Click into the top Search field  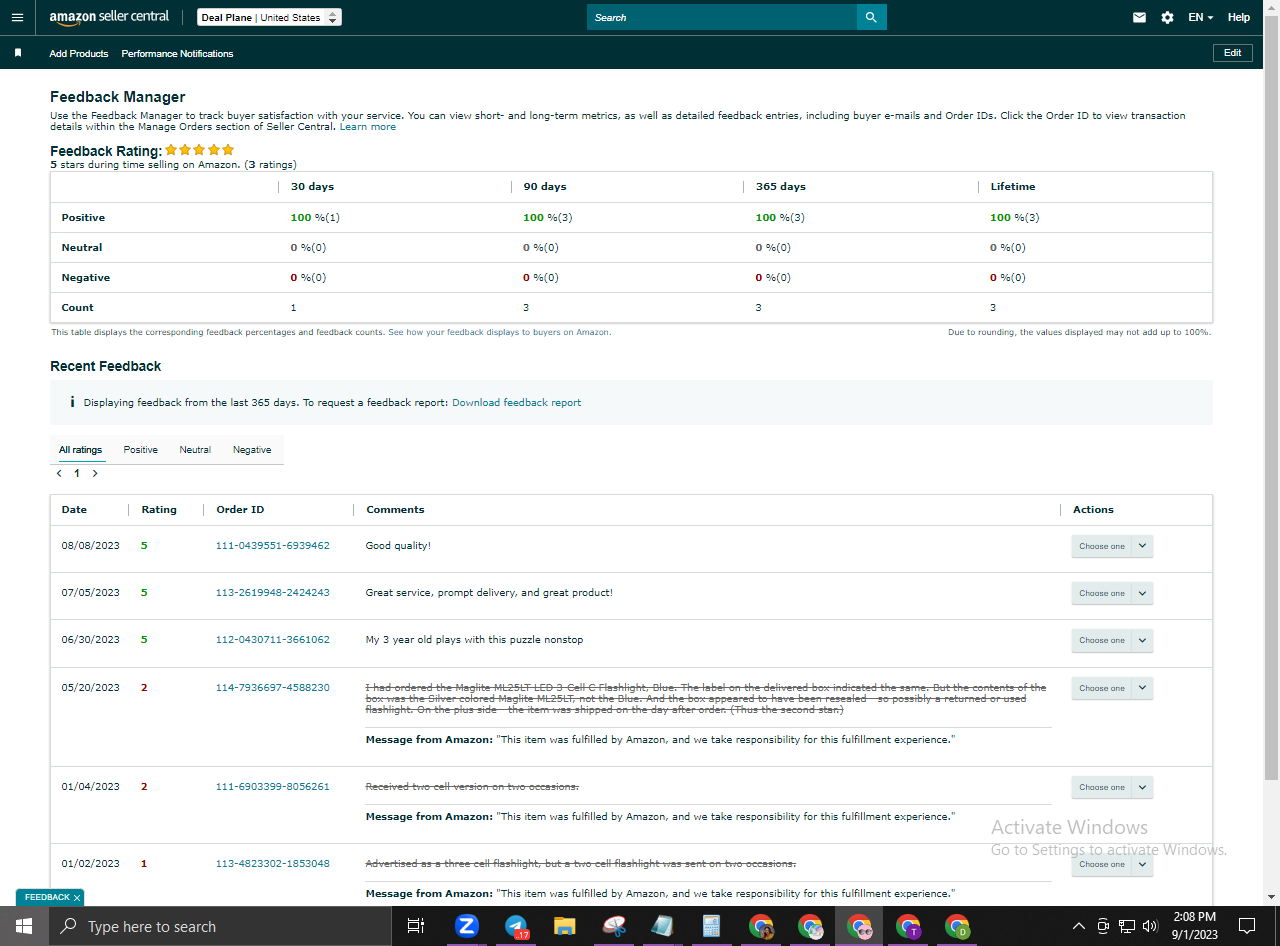point(722,17)
